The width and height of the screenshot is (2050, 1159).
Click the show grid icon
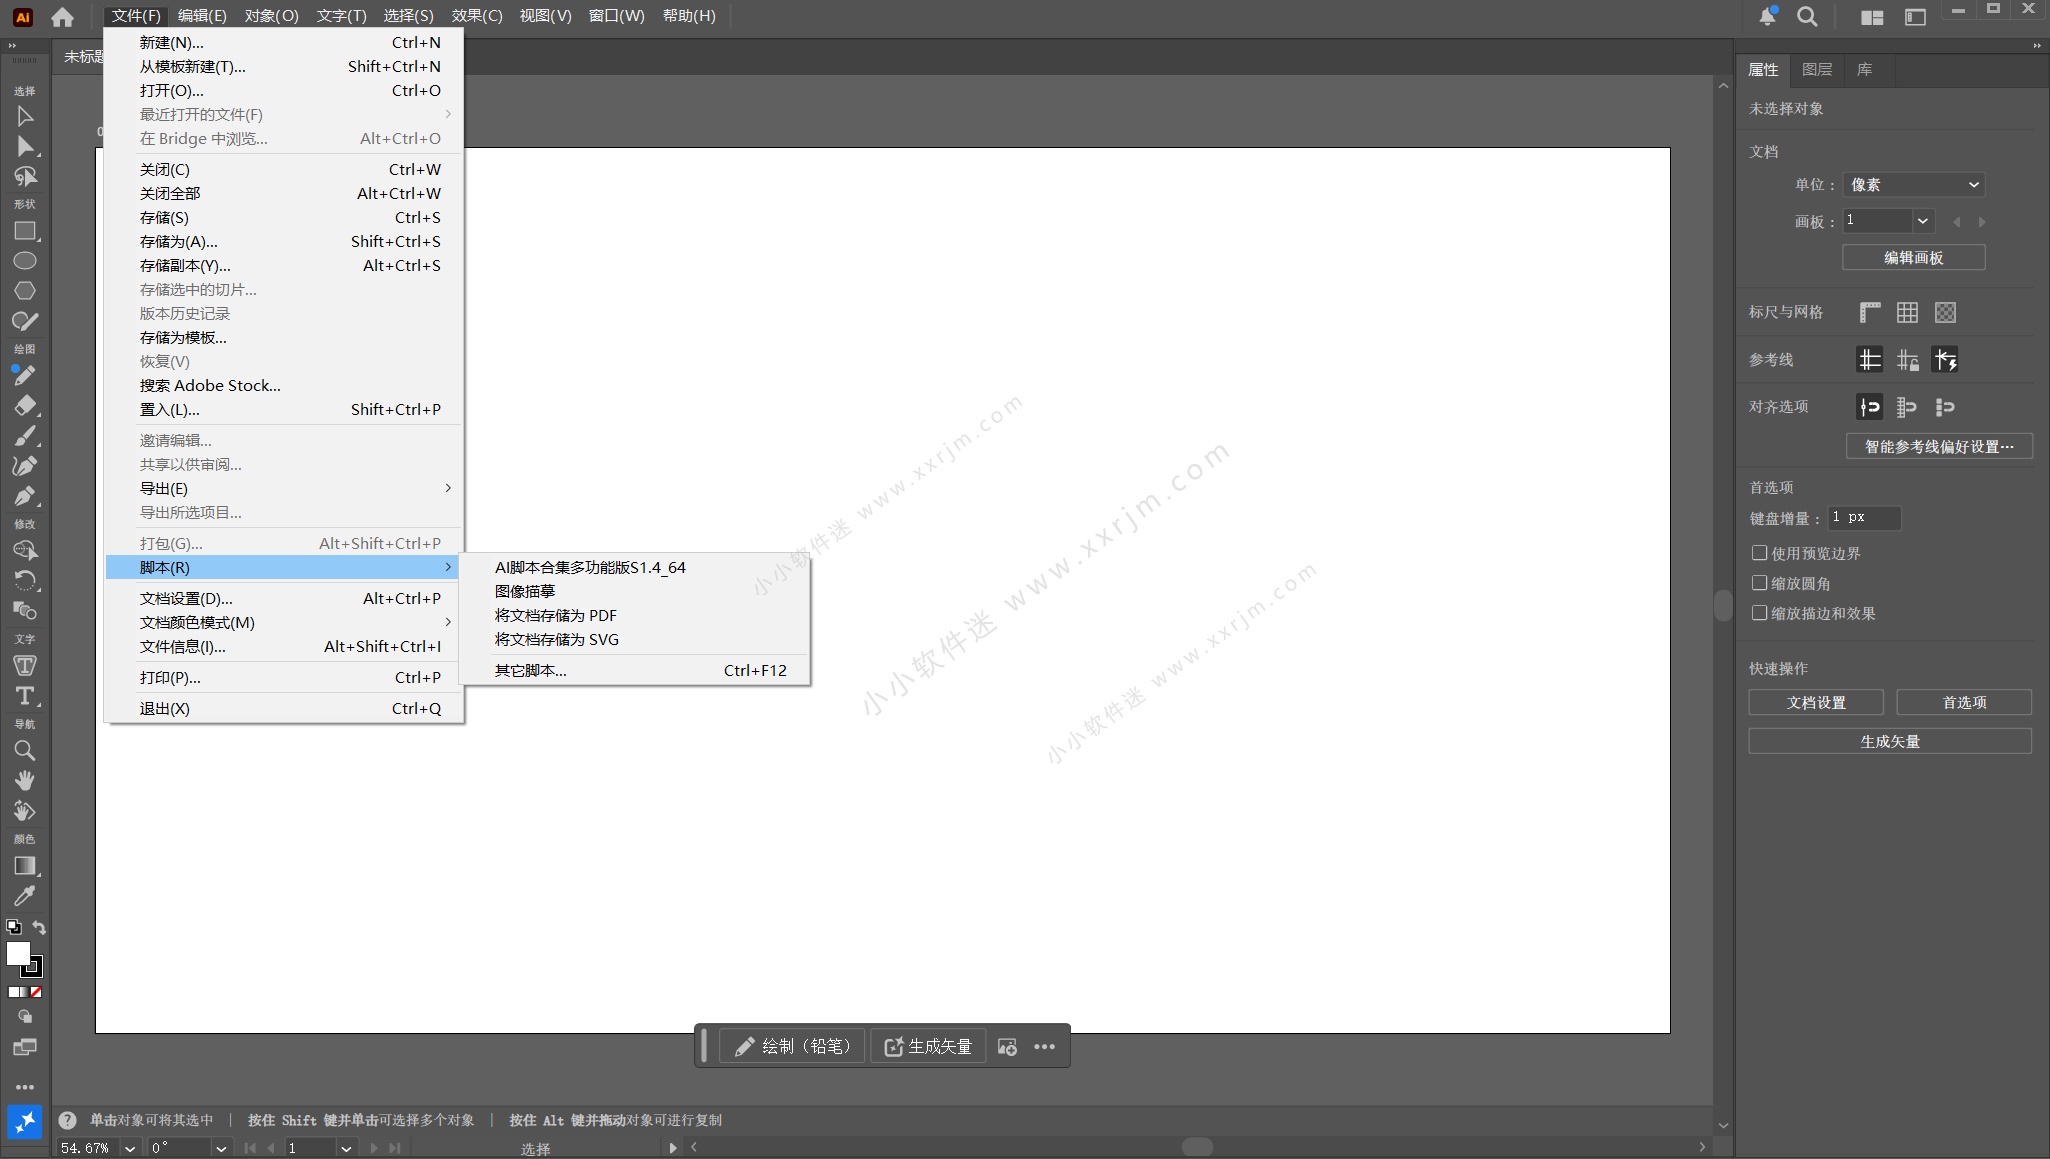click(1907, 312)
